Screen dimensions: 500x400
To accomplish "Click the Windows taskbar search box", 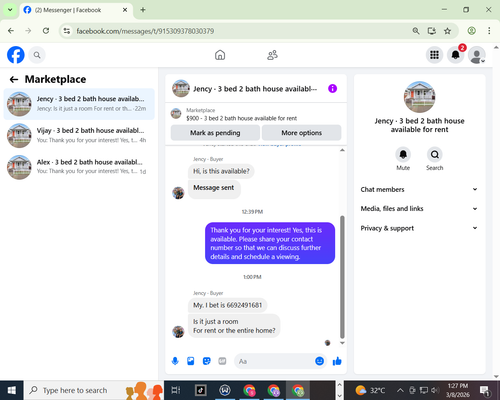I will click(x=94, y=390).
